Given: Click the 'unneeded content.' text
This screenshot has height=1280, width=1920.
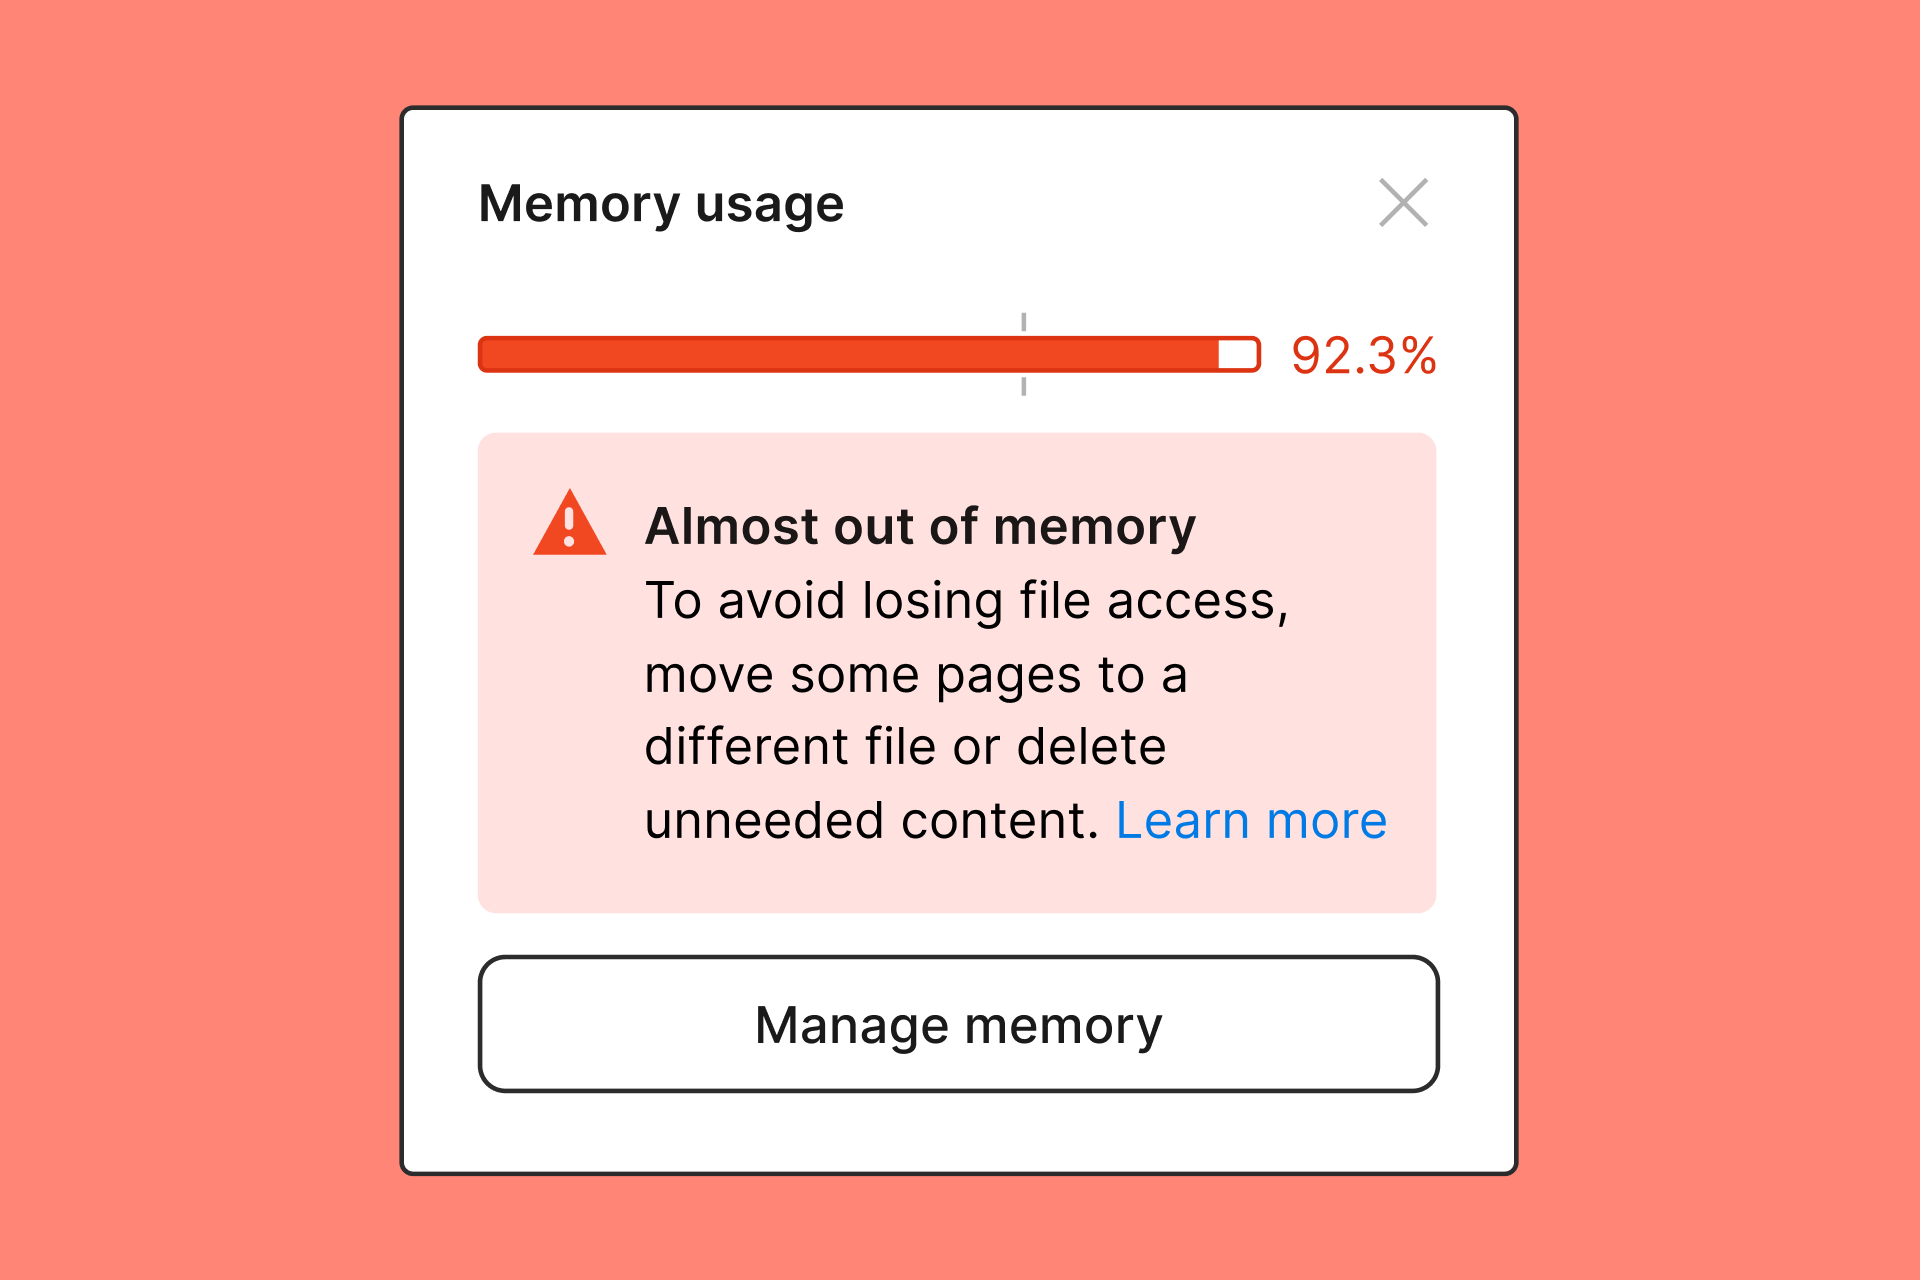Looking at the screenshot, I should coord(872,821).
